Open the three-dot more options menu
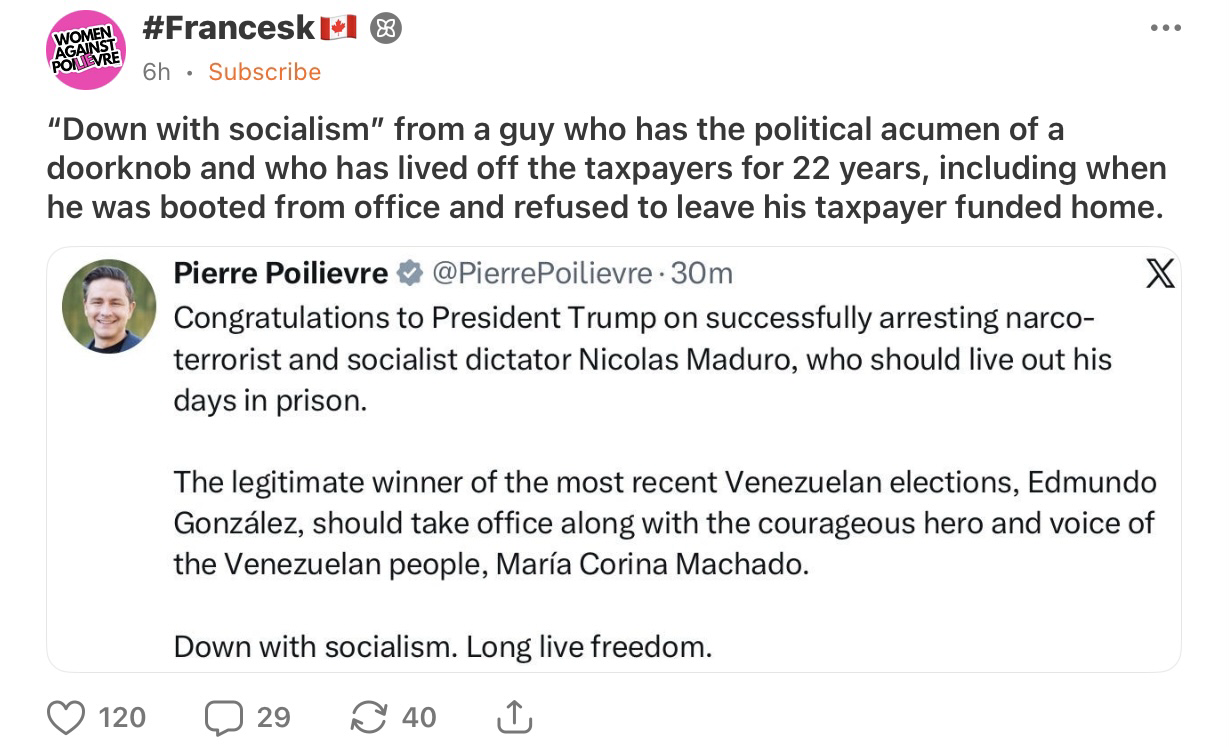Viewport: 1231px width, 747px height. [1164, 27]
